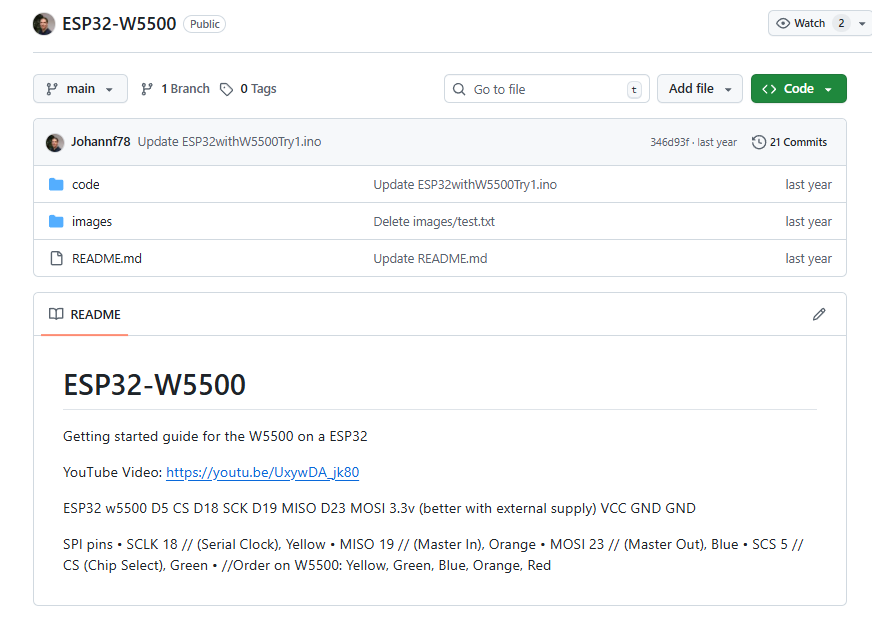Open the green Code dropdown button
Image resolution: width=872 pixels, height=628 pixels.
point(798,89)
